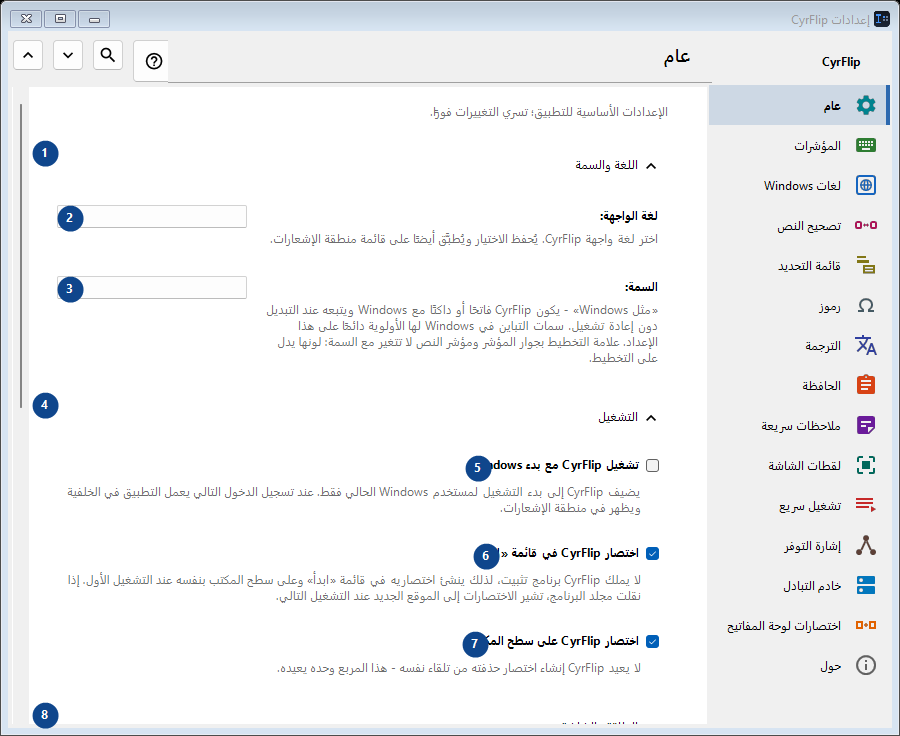Click the يضيف CyrFlip إلى بدء التشغيل description
This screenshot has width=900, height=736.
point(354,500)
